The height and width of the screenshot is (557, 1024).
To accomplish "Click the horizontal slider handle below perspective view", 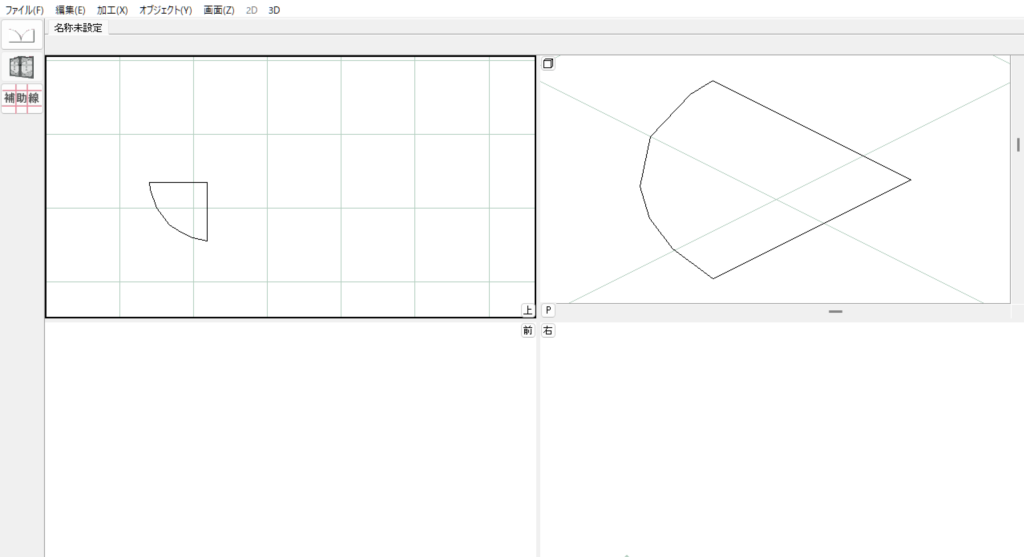I will 835,312.
